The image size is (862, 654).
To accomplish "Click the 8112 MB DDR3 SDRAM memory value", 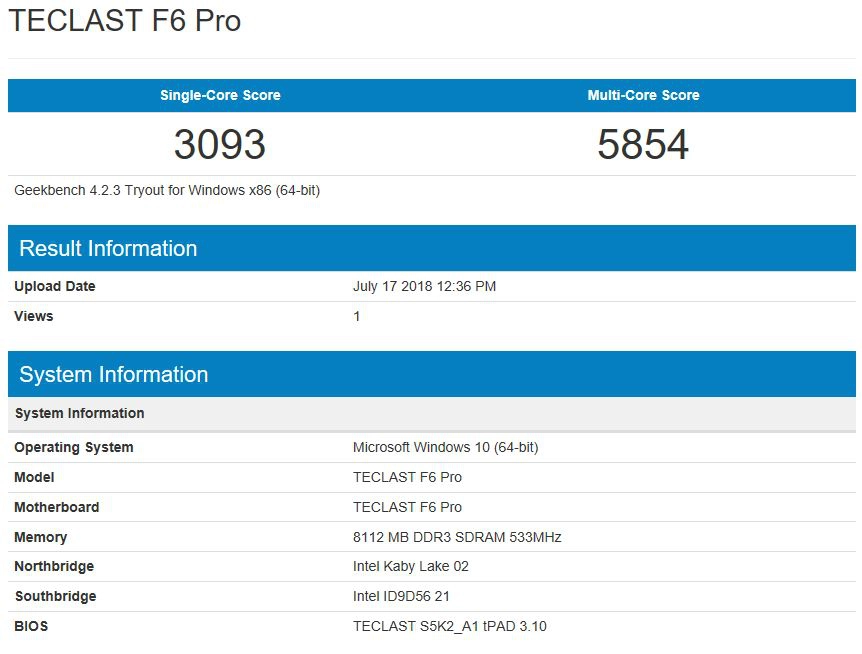I will click(x=457, y=538).
